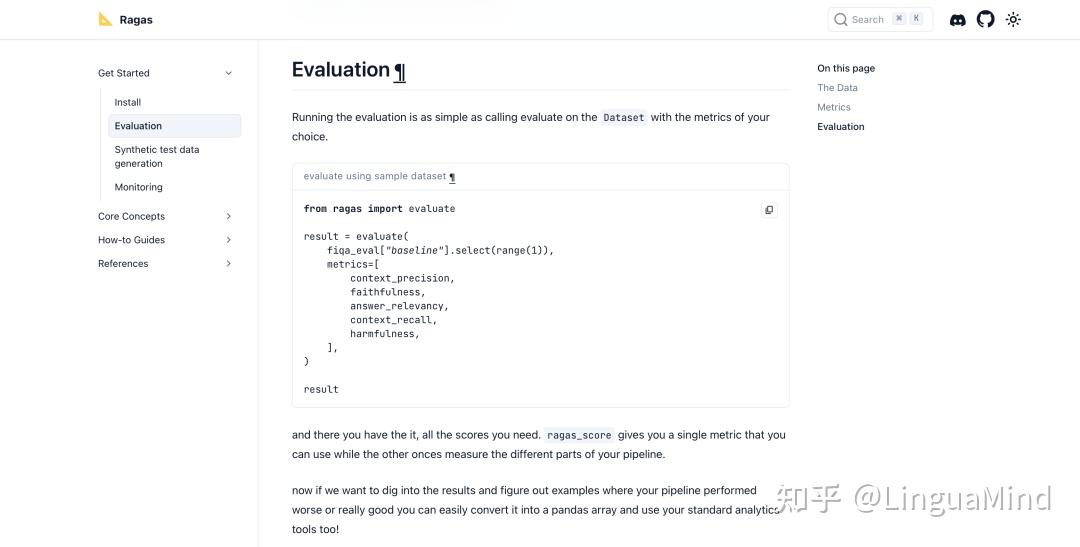Click the pilcrow anchor next to code caption
Viewport: 1080px width, 547px height.
(452, 177)
